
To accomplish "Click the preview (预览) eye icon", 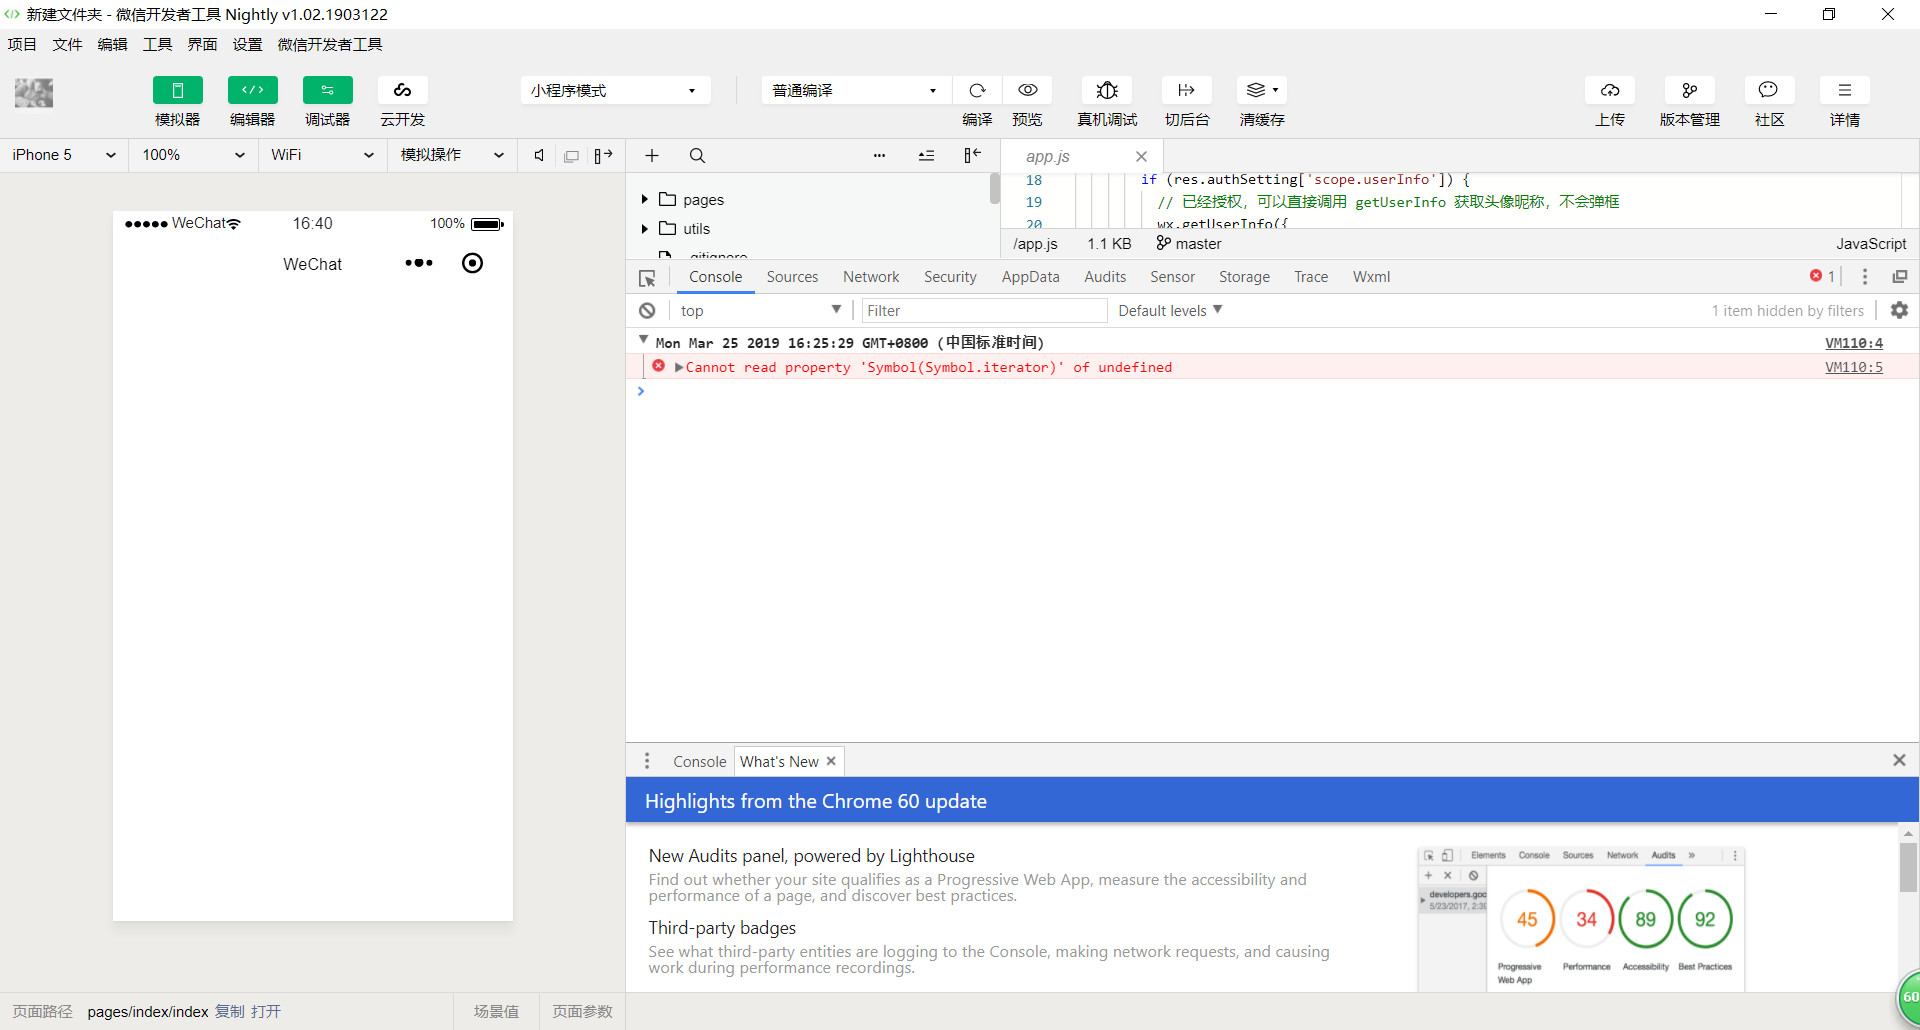I will point(1027,90).
